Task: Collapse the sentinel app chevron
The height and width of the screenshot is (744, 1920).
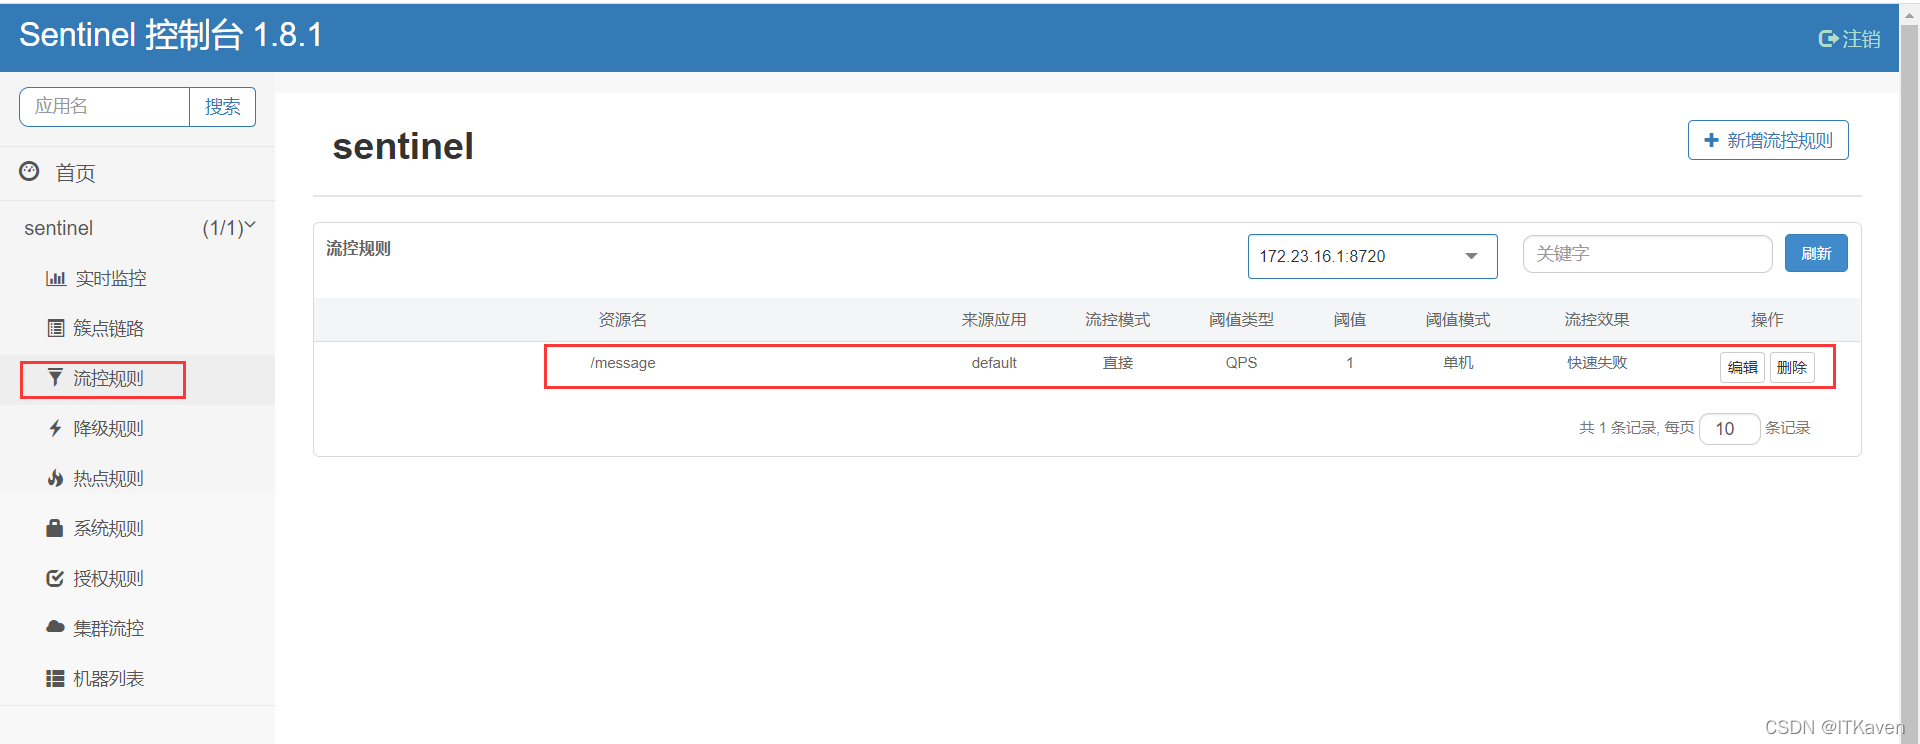Action: coord(250,226)
